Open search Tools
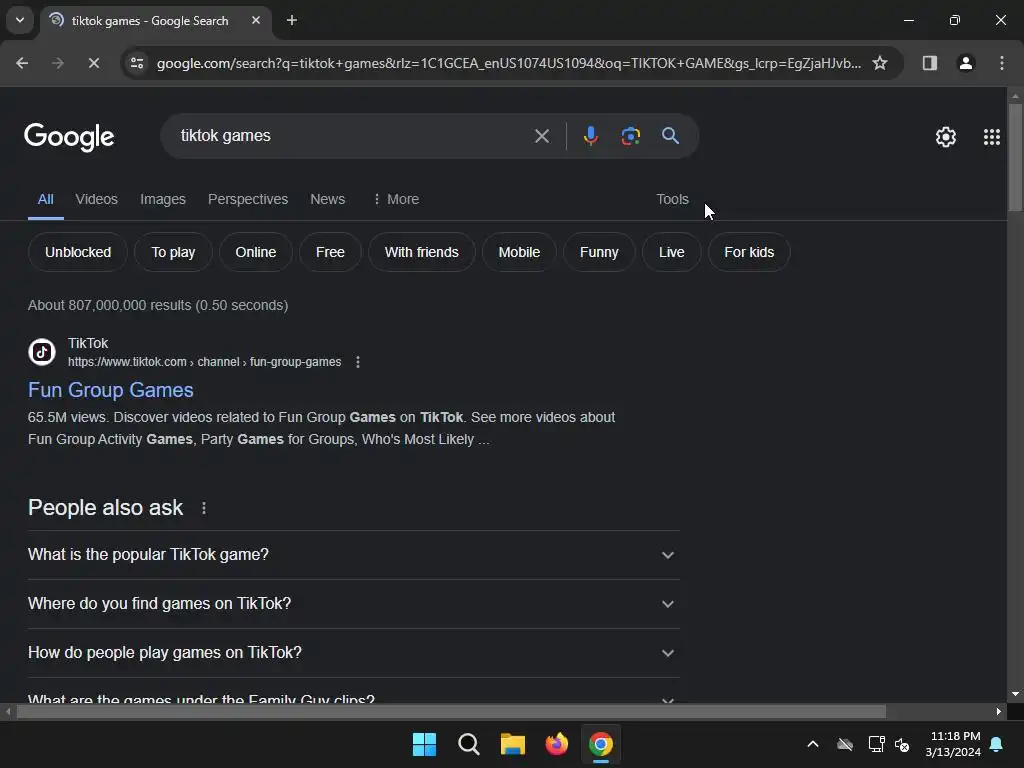 point(672,199)
